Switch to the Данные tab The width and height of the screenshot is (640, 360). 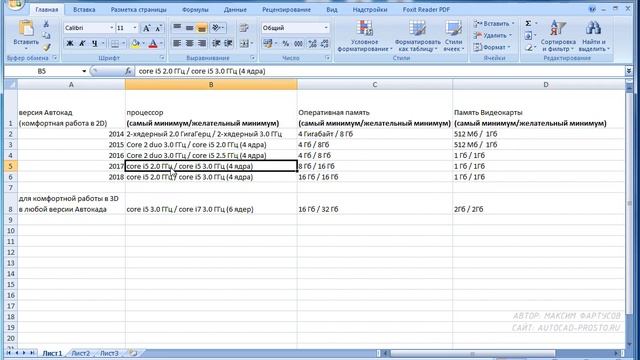point(235,9)
